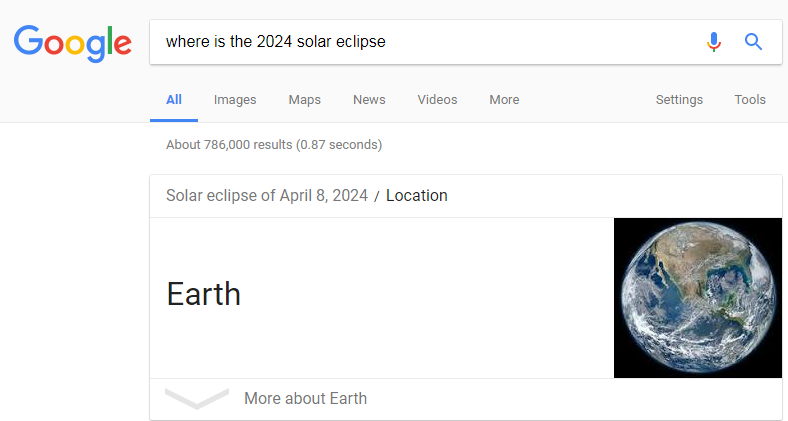Click the About 786,000 results count text
Viewport: 788px width, 421px height.
[x=274, y=145]
